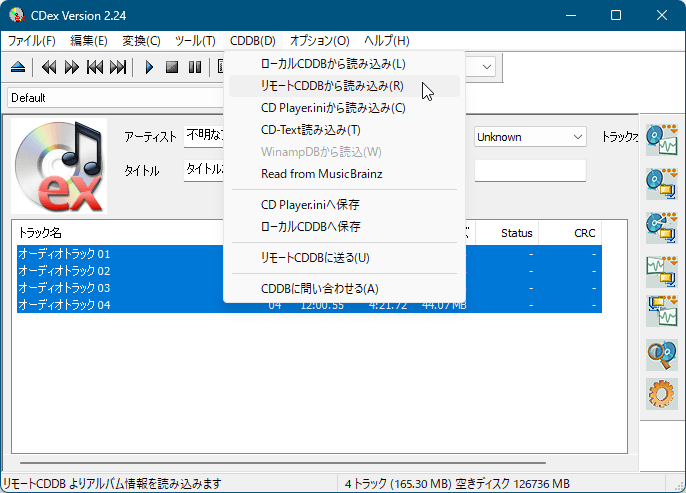The height and width of the screenshot is (493, 686).
Task: Click the horizontal scrollbar below track list
Action: click(283, 462)
